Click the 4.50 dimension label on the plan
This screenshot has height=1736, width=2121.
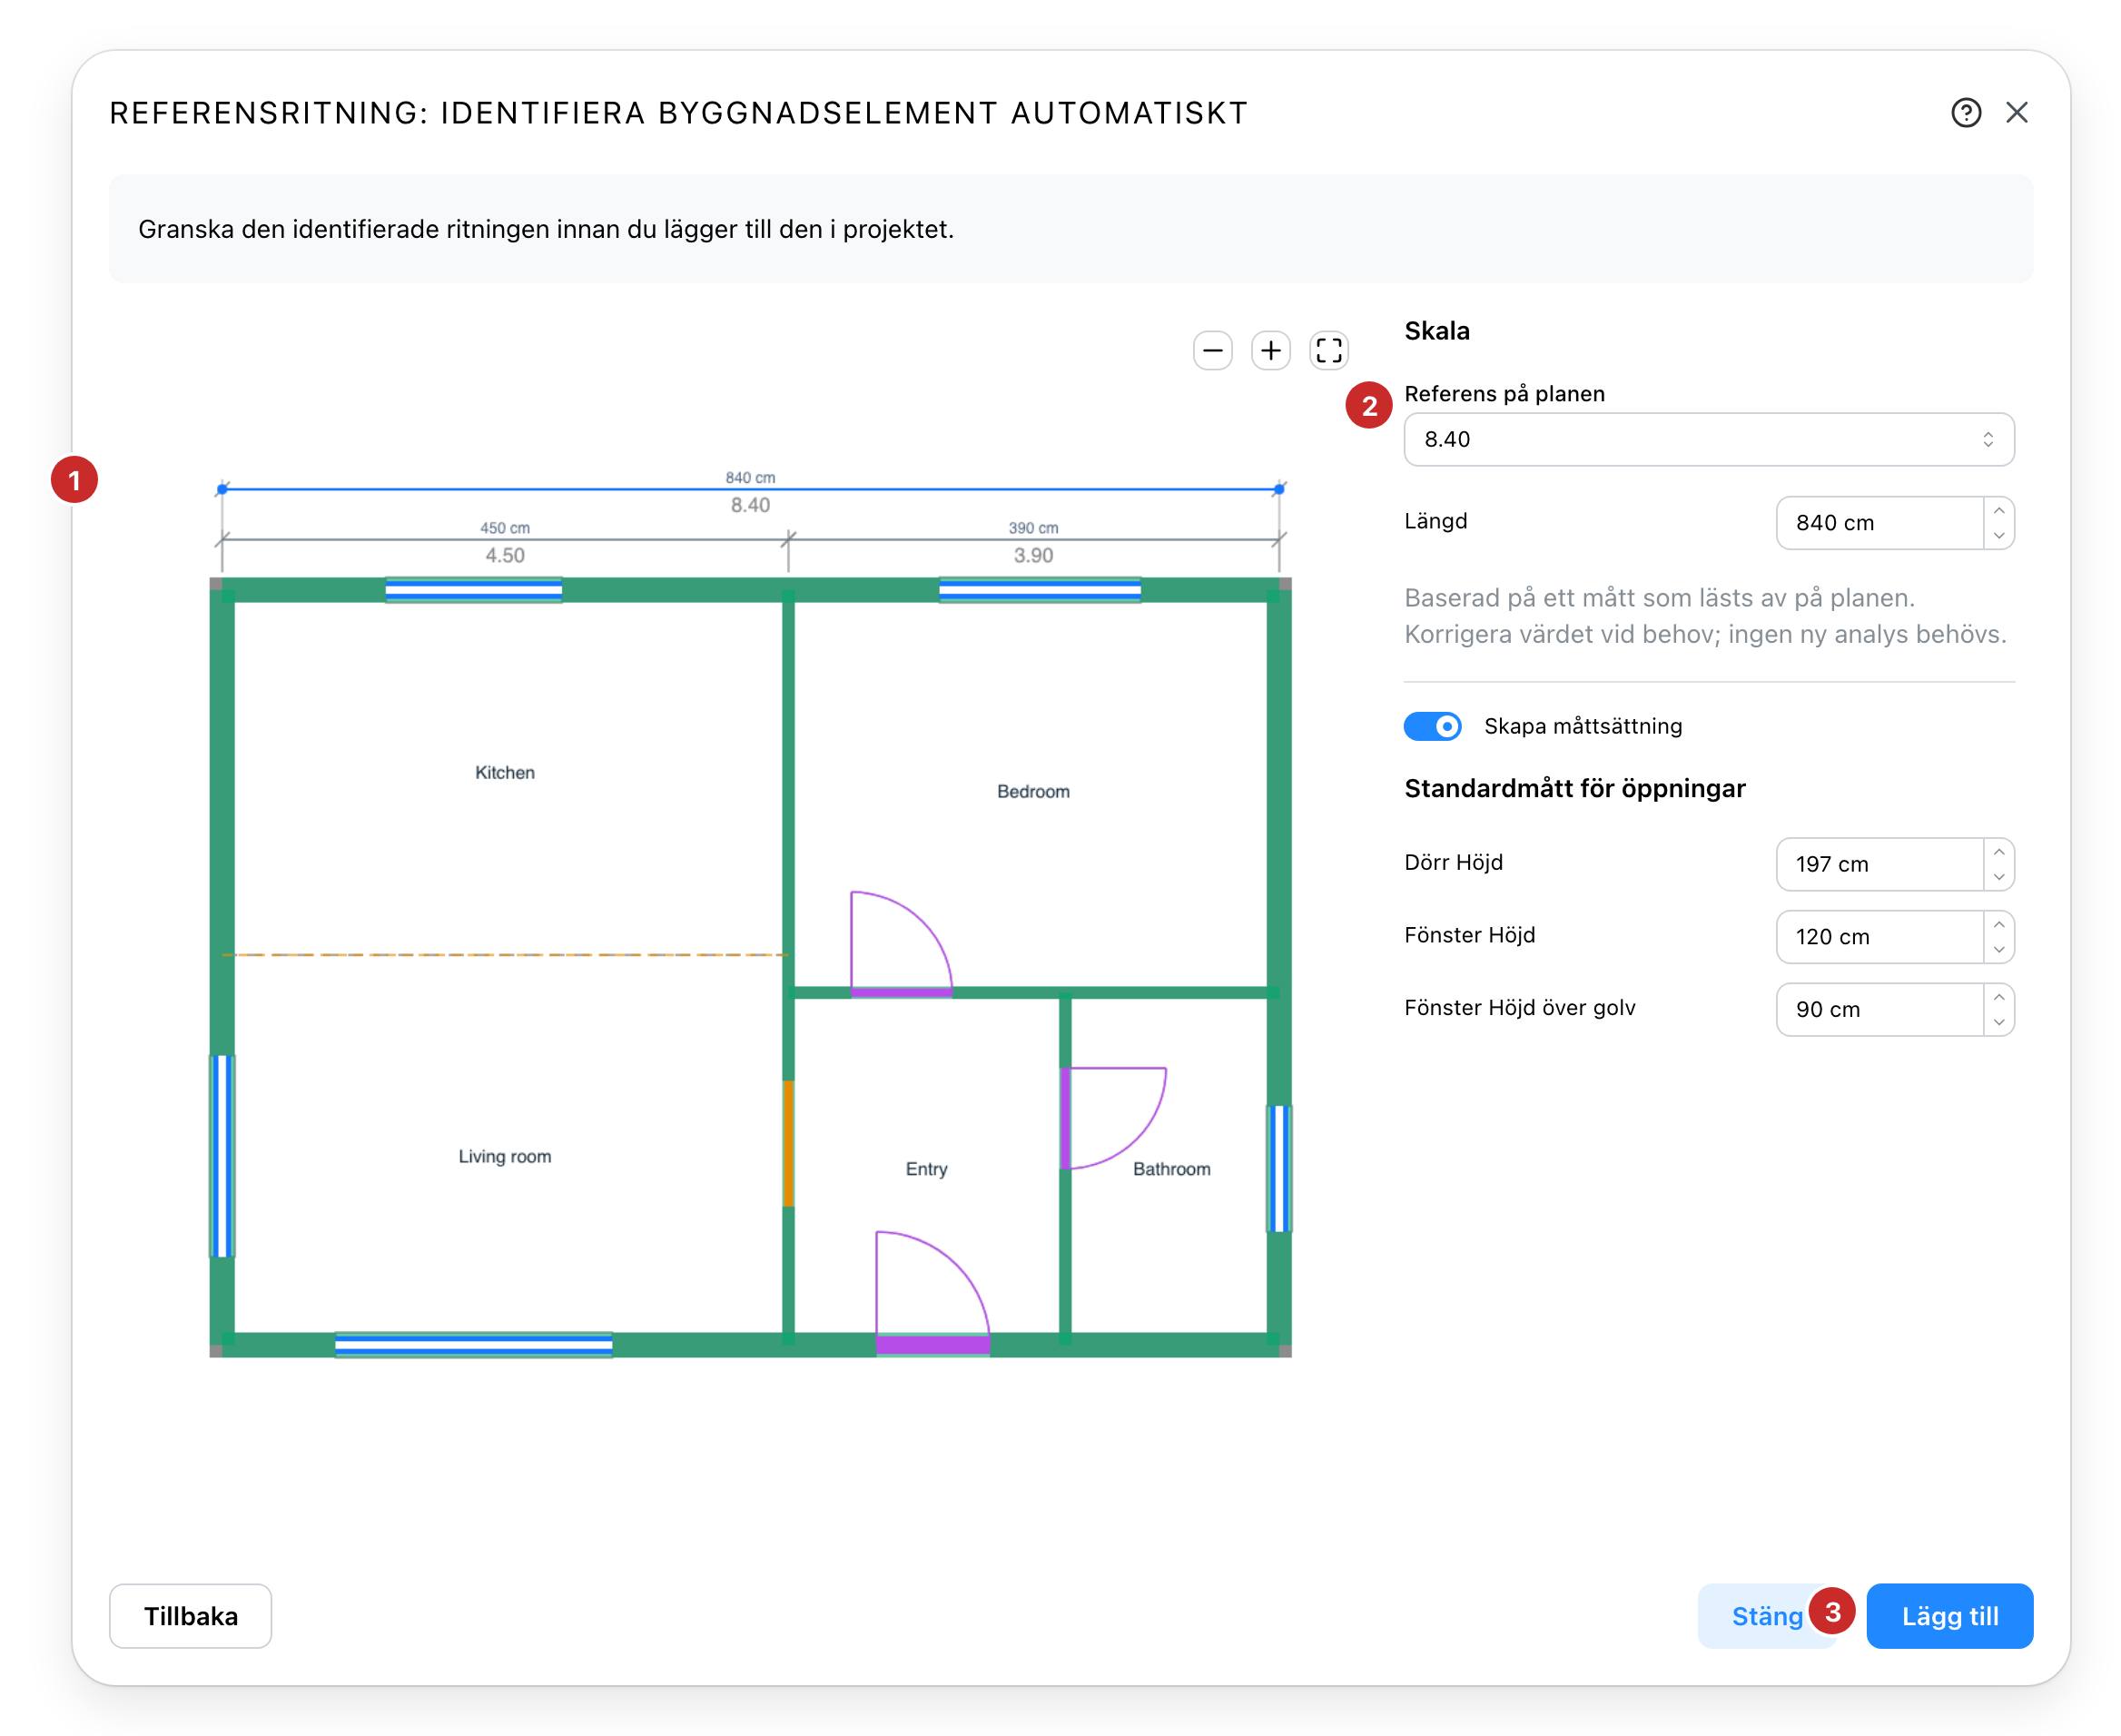[x=504, y=555]
